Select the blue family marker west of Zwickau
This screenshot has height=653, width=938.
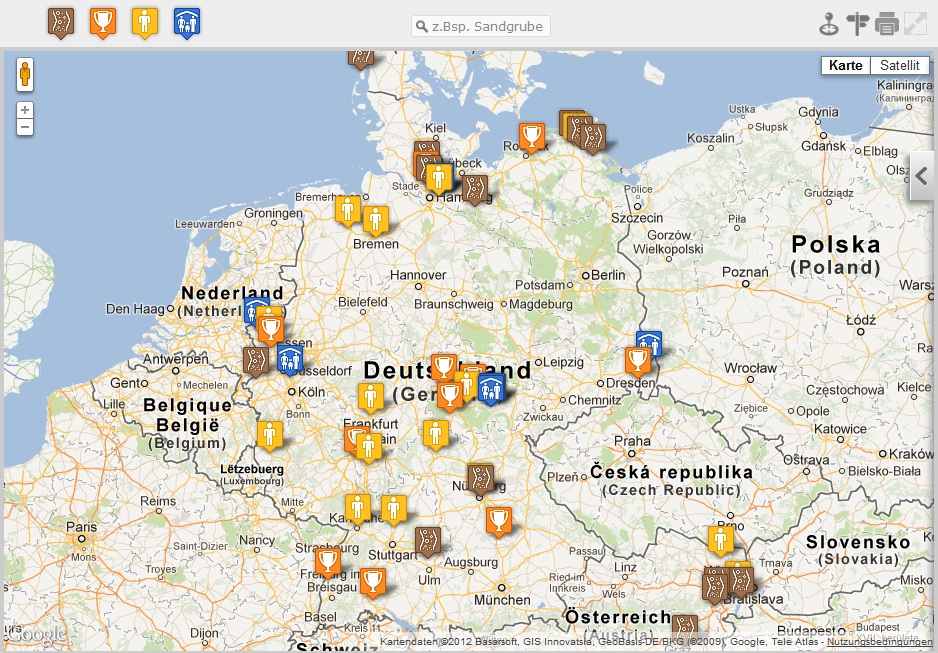tap(492, 389)
